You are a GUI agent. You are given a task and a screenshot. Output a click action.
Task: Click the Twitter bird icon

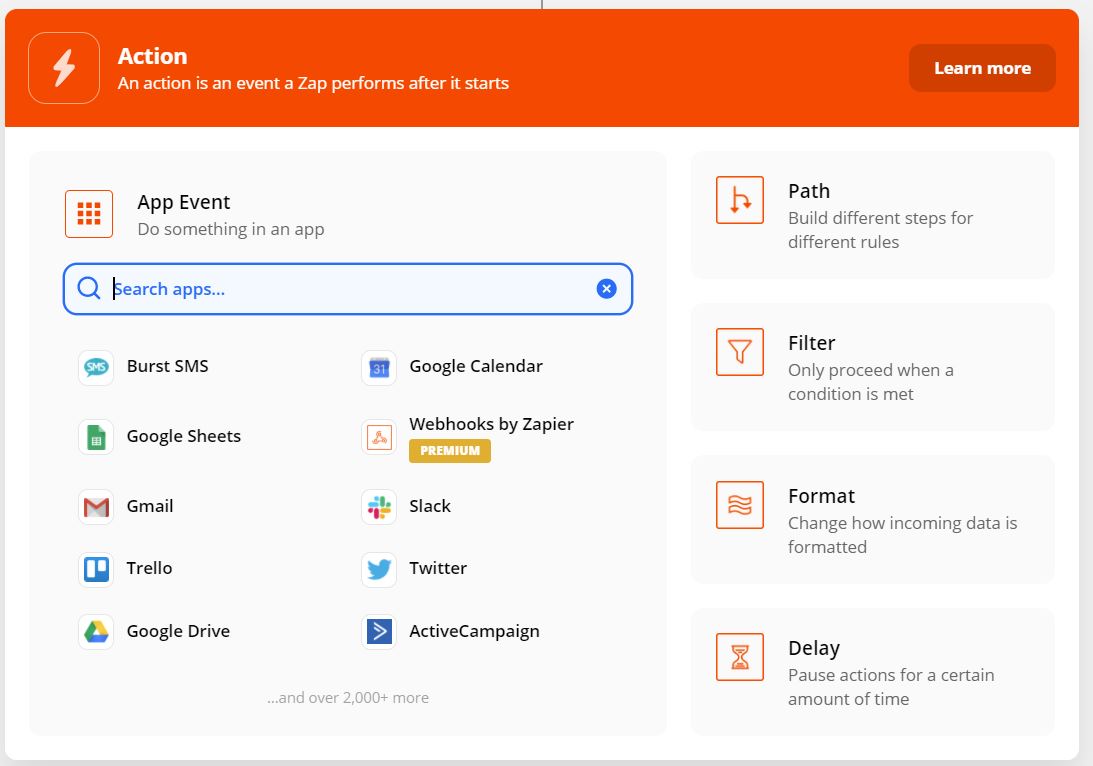(x=379, y=569)
